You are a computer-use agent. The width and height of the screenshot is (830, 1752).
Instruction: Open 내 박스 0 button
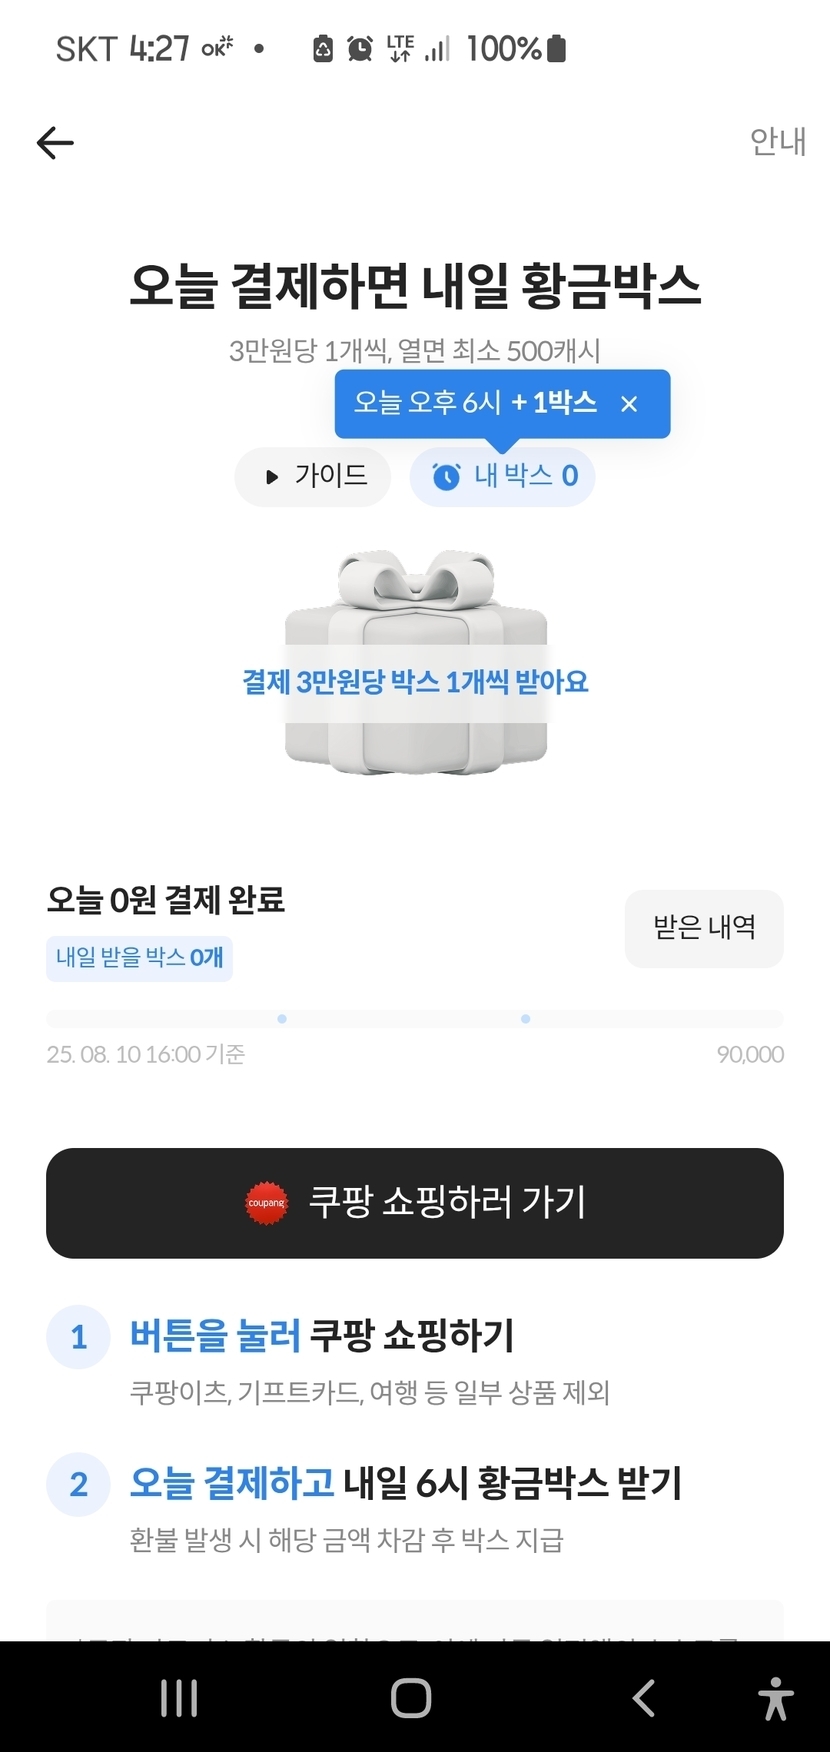(503, 476)
